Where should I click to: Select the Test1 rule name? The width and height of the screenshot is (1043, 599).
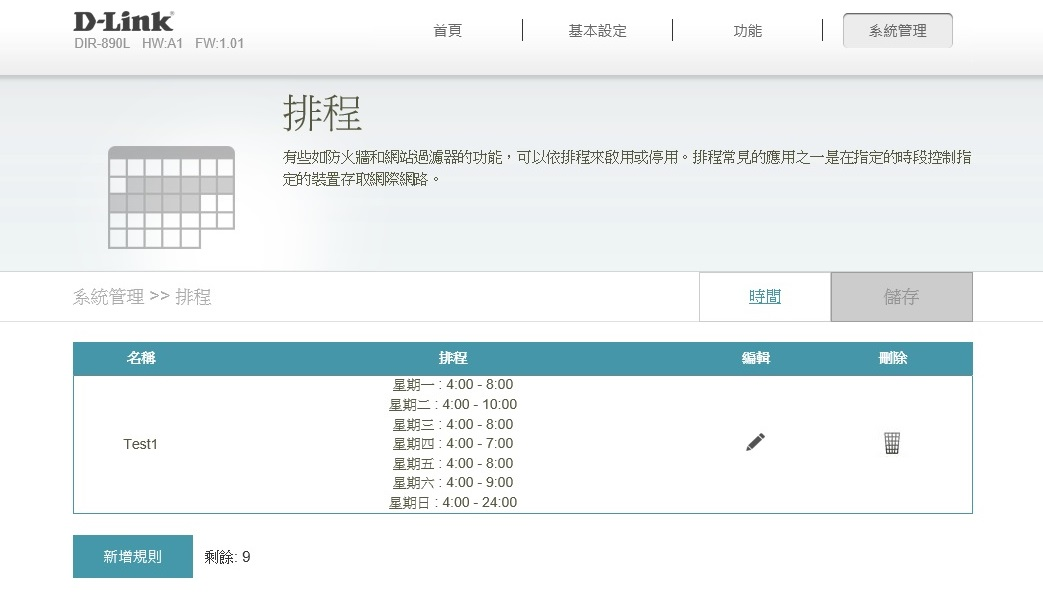pos(140,444)
